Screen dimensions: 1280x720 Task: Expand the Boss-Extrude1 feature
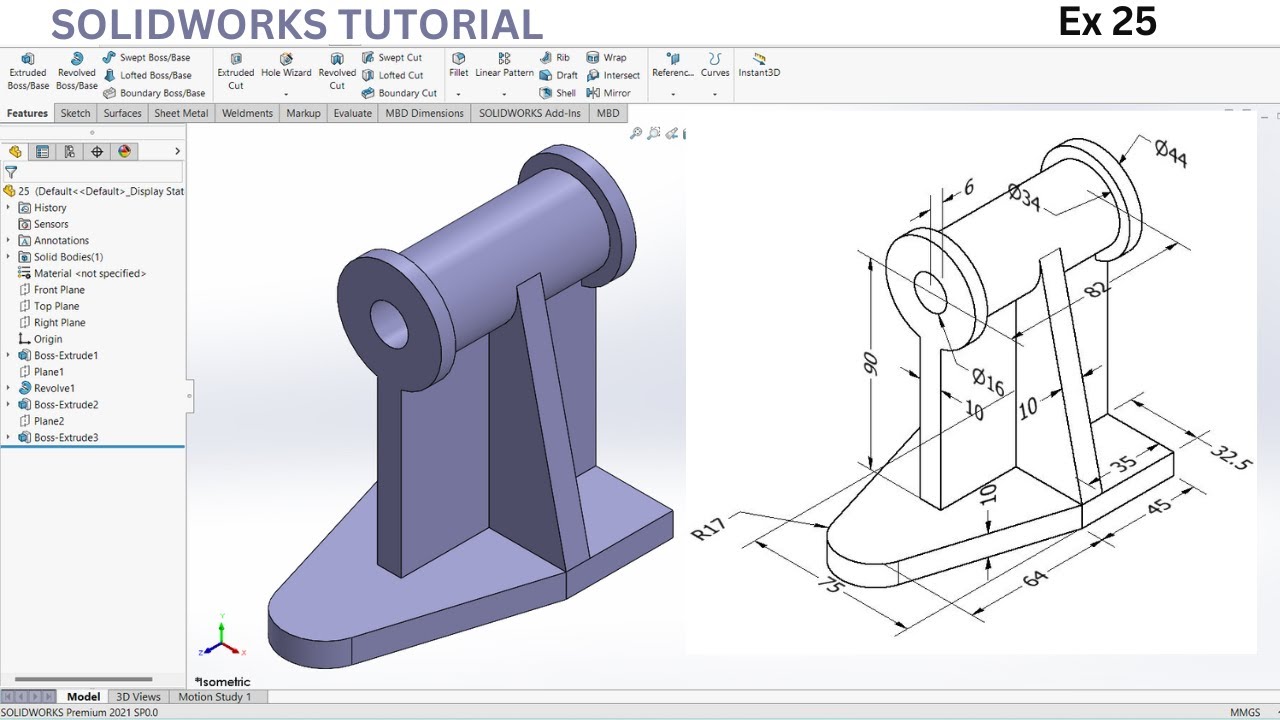coord(9,355)
